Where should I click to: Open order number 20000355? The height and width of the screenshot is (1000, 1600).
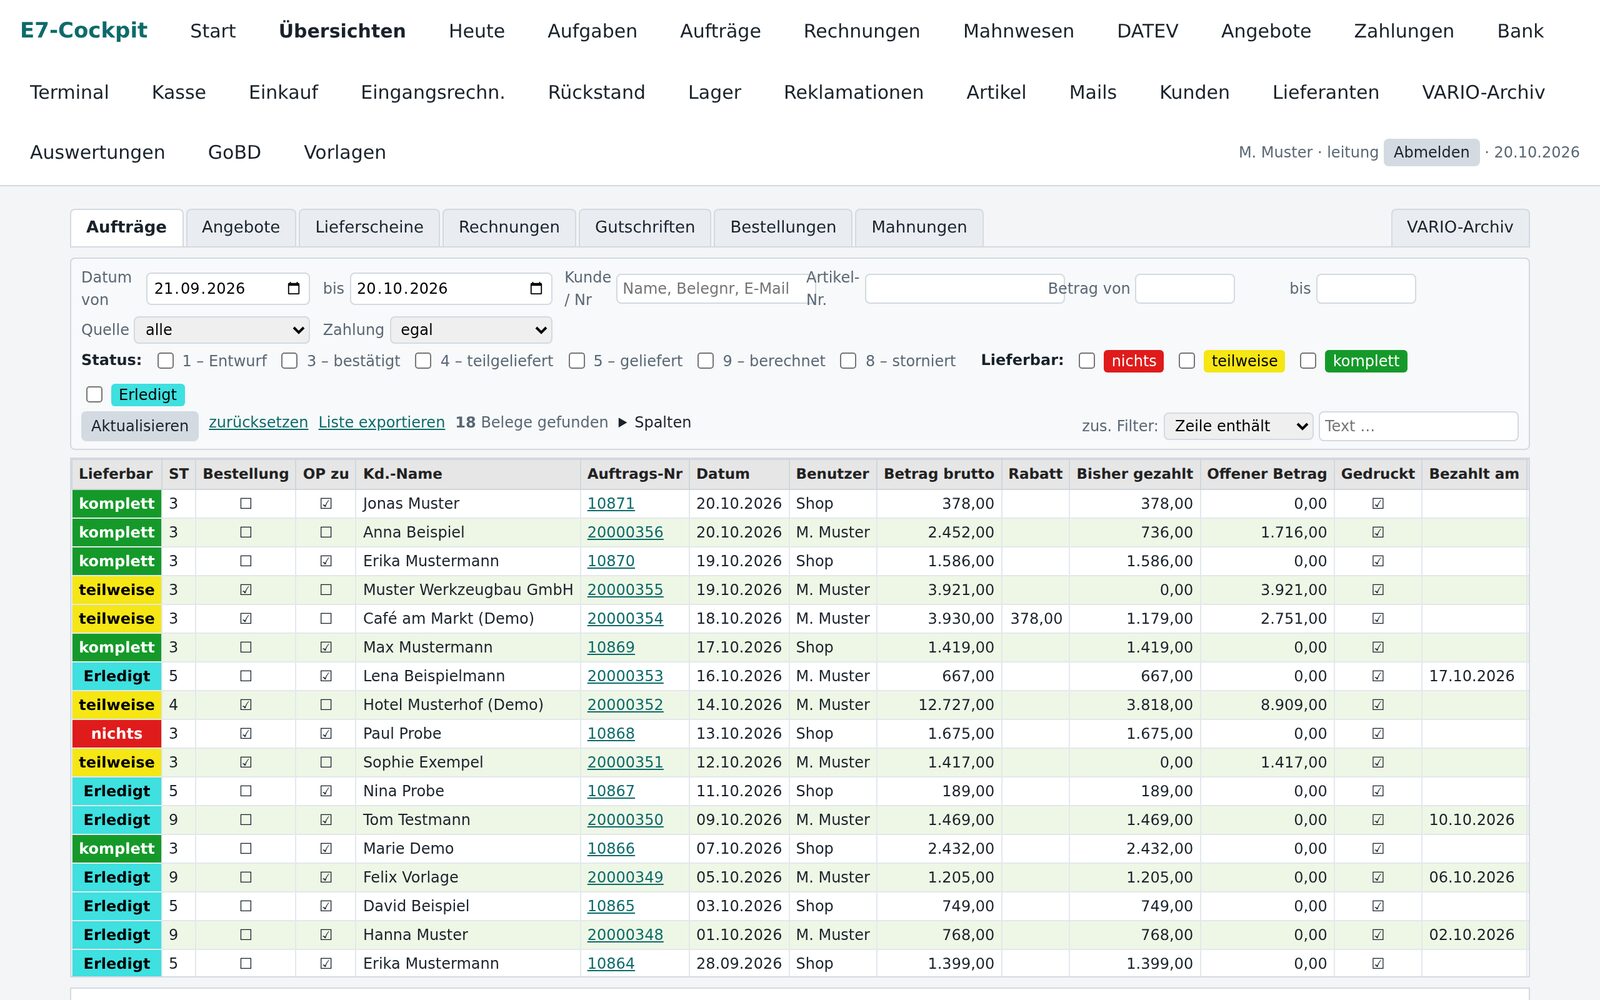tap(625, 590)
